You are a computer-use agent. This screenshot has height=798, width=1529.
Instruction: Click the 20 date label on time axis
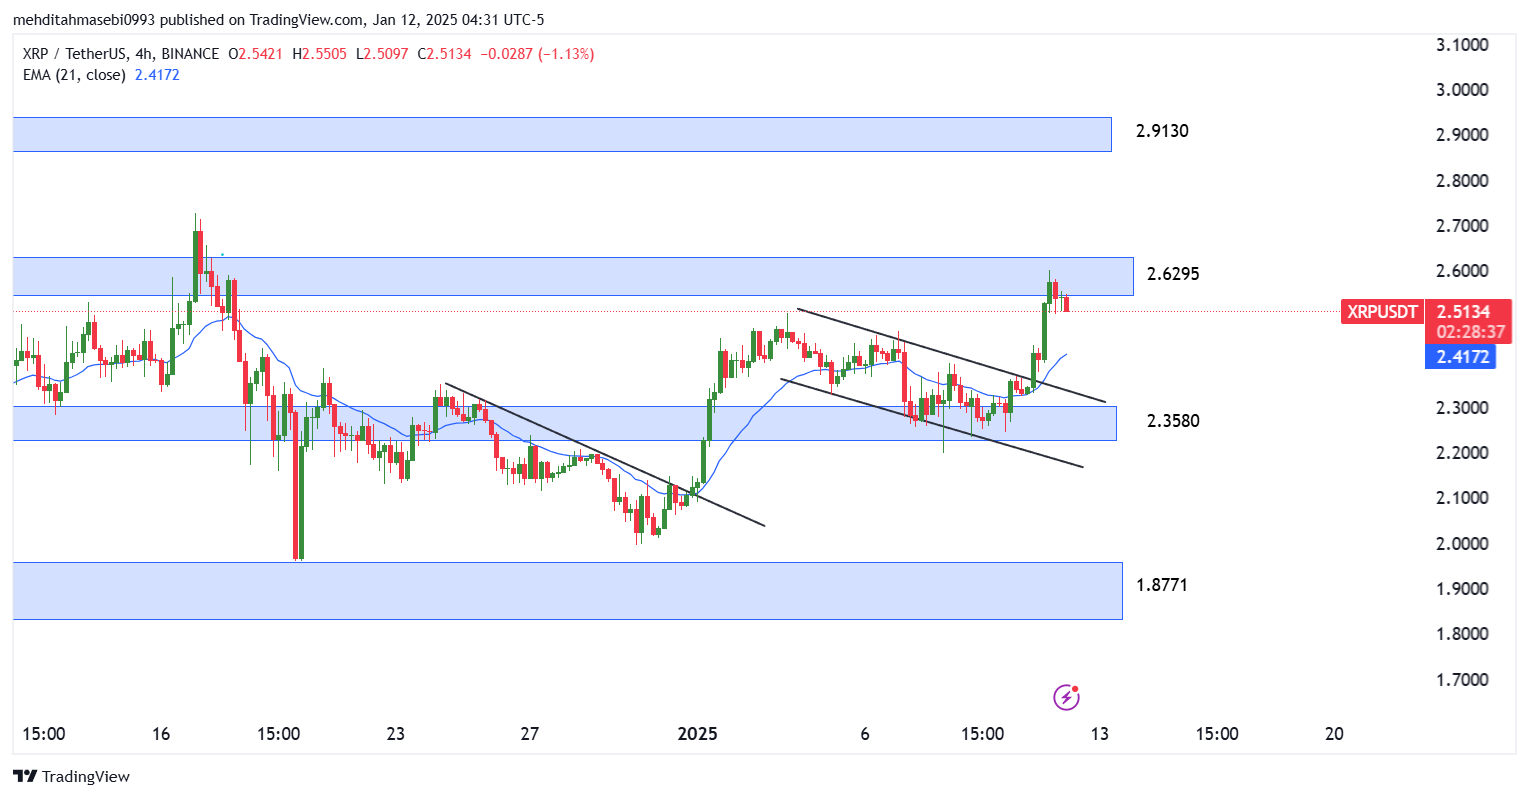click(x=1334, y=734)
